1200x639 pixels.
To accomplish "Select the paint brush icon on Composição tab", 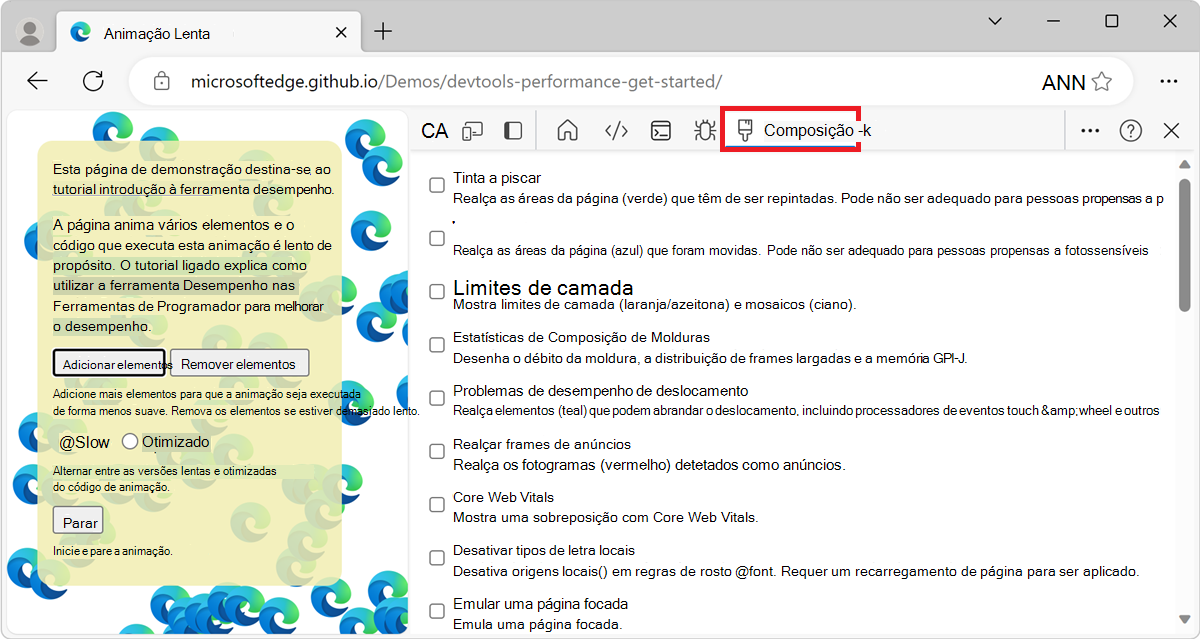I will 744,130.
